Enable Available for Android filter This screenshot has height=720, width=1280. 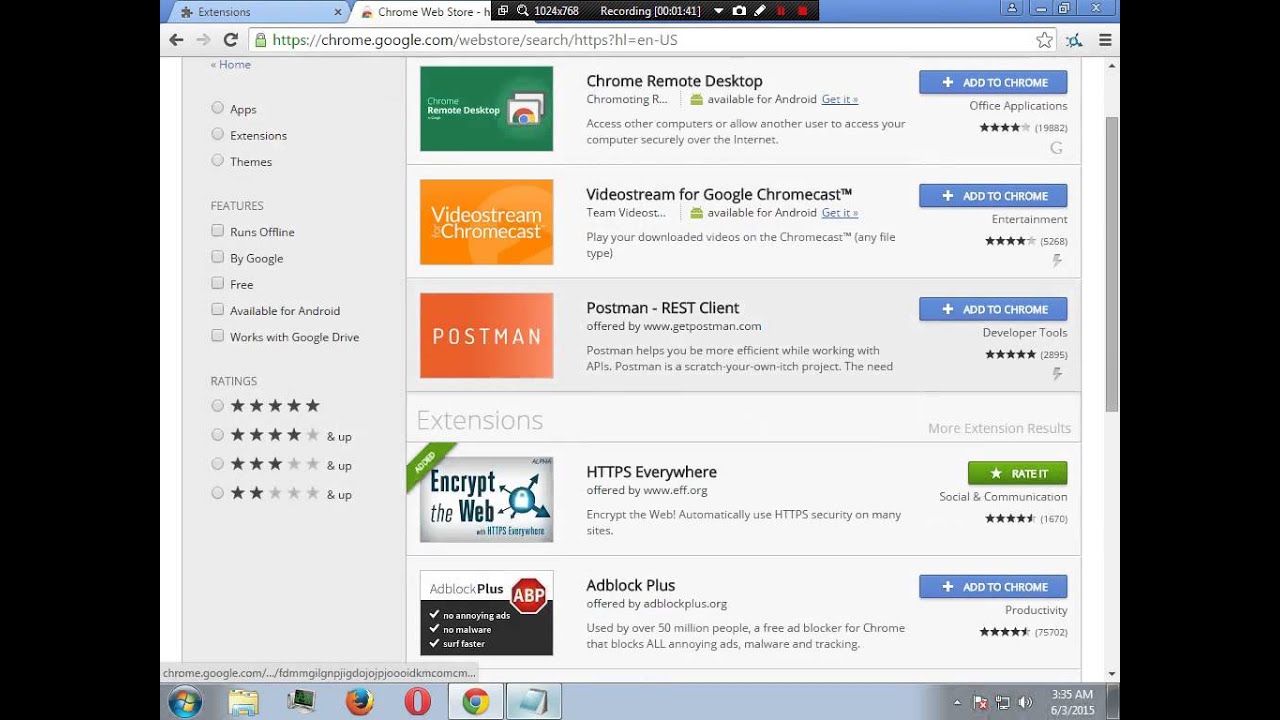pyautogui.click(x=217, y=309)
